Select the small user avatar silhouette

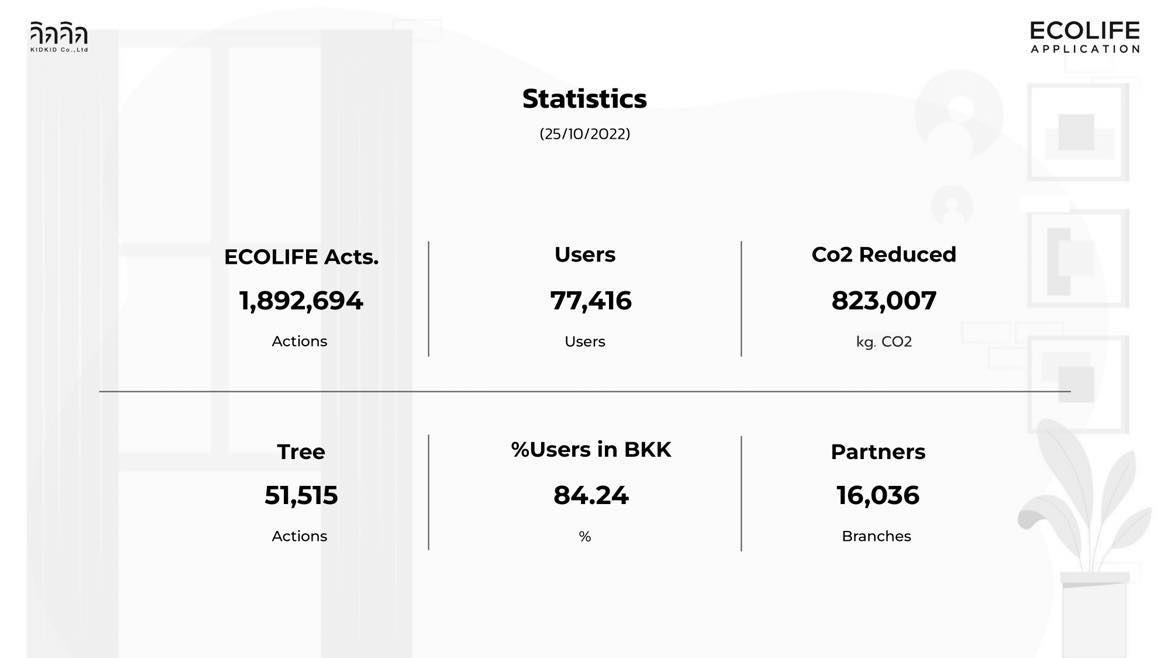951,206
